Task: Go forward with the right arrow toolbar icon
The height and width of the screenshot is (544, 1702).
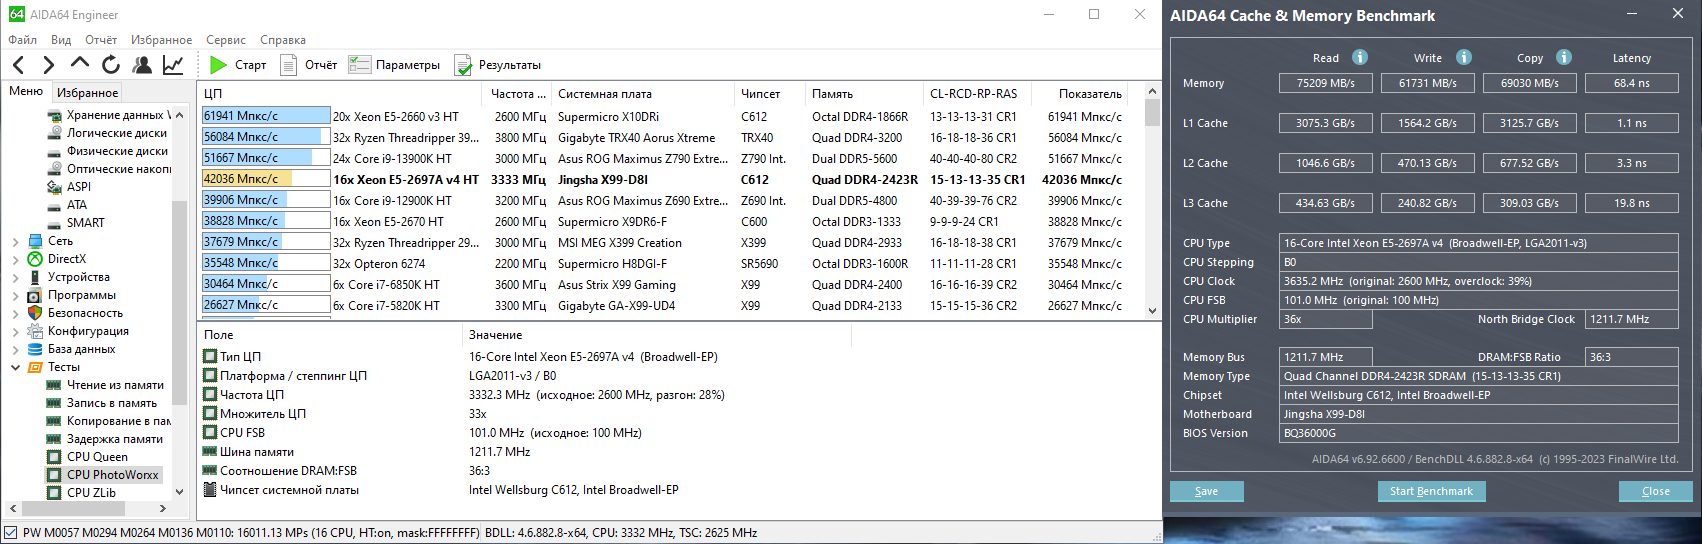Action: tap(48, 65)
